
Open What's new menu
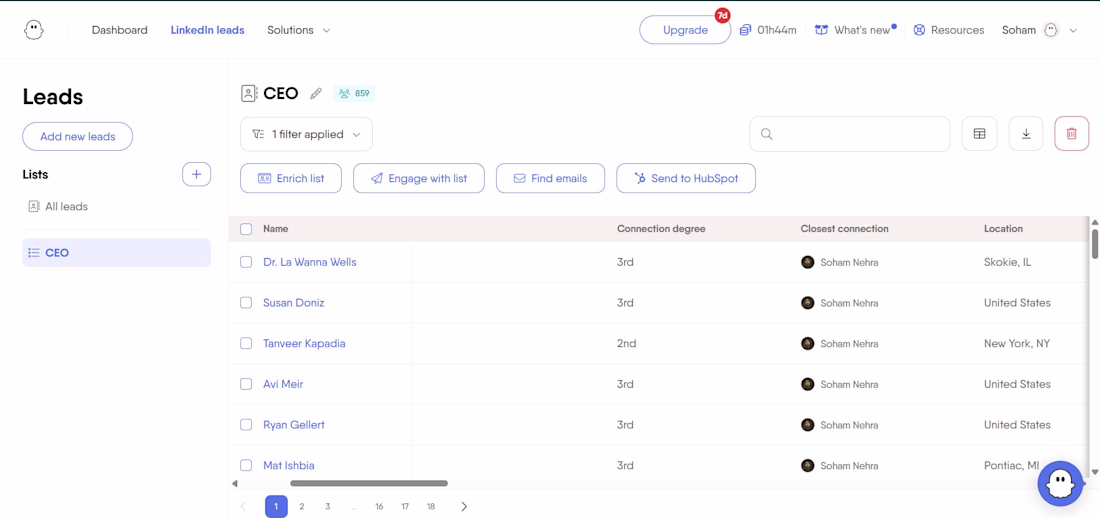(855, 30)
